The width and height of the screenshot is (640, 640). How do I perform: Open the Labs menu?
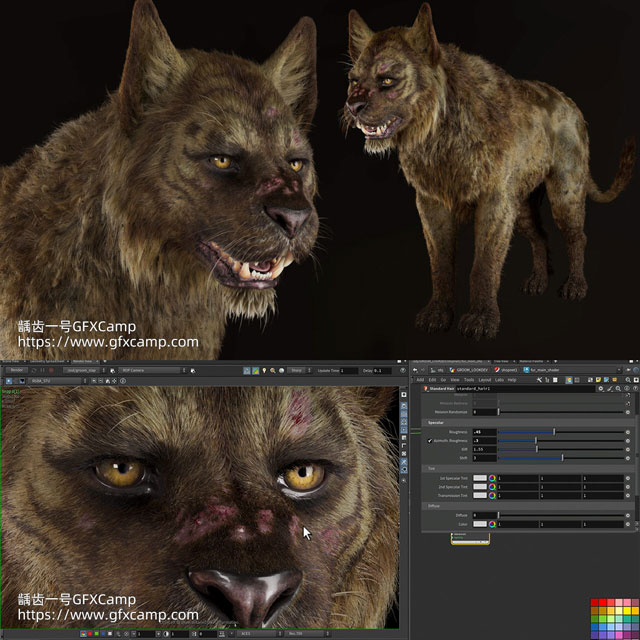(499, 380)
